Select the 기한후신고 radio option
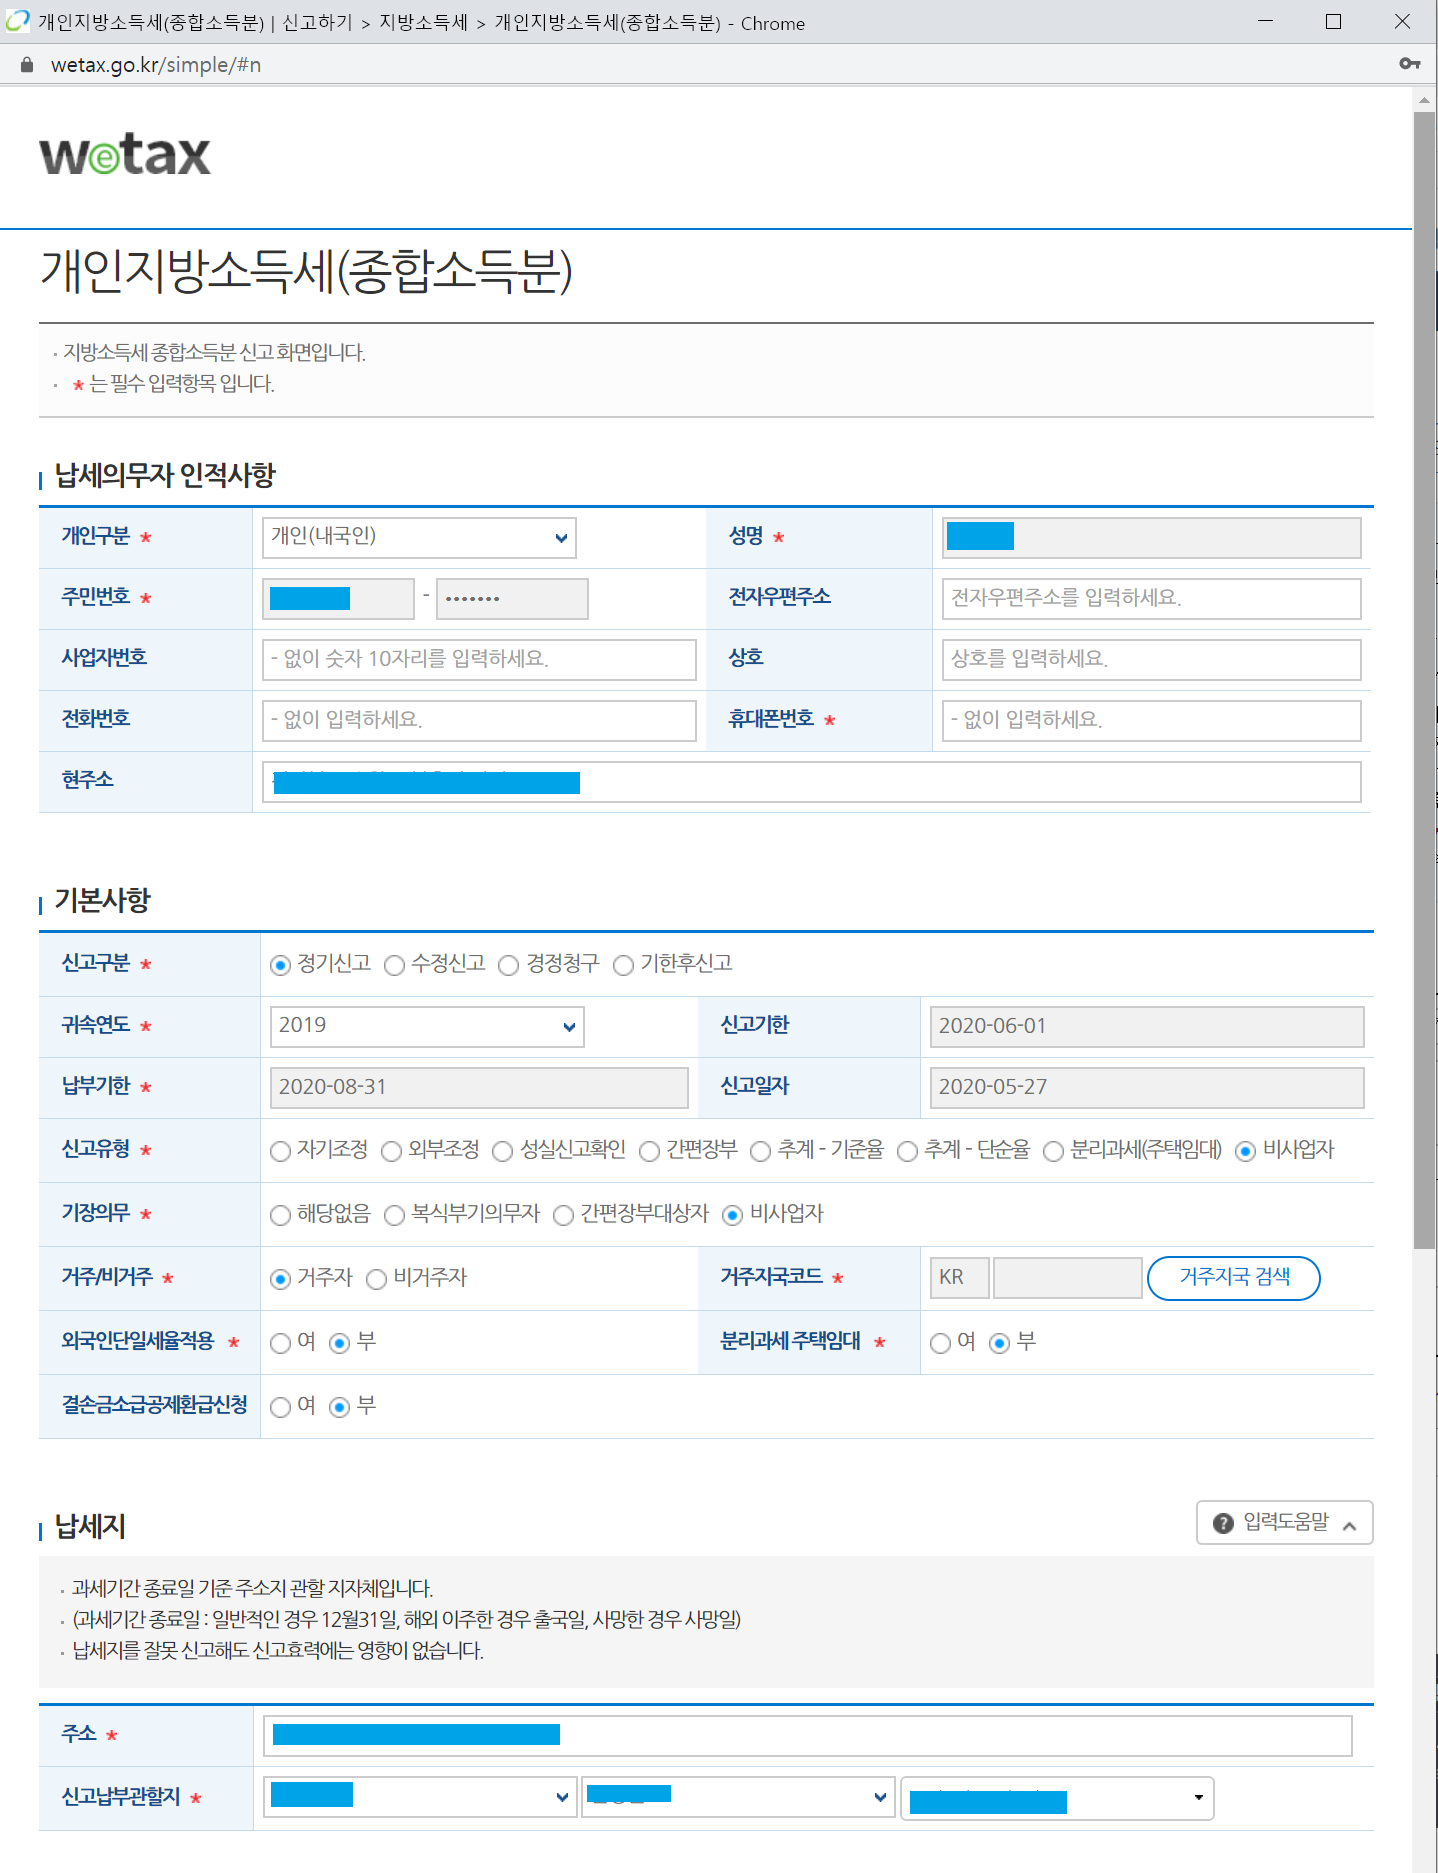Viewport: 1438px width, 1873px height. coord(623,965)
